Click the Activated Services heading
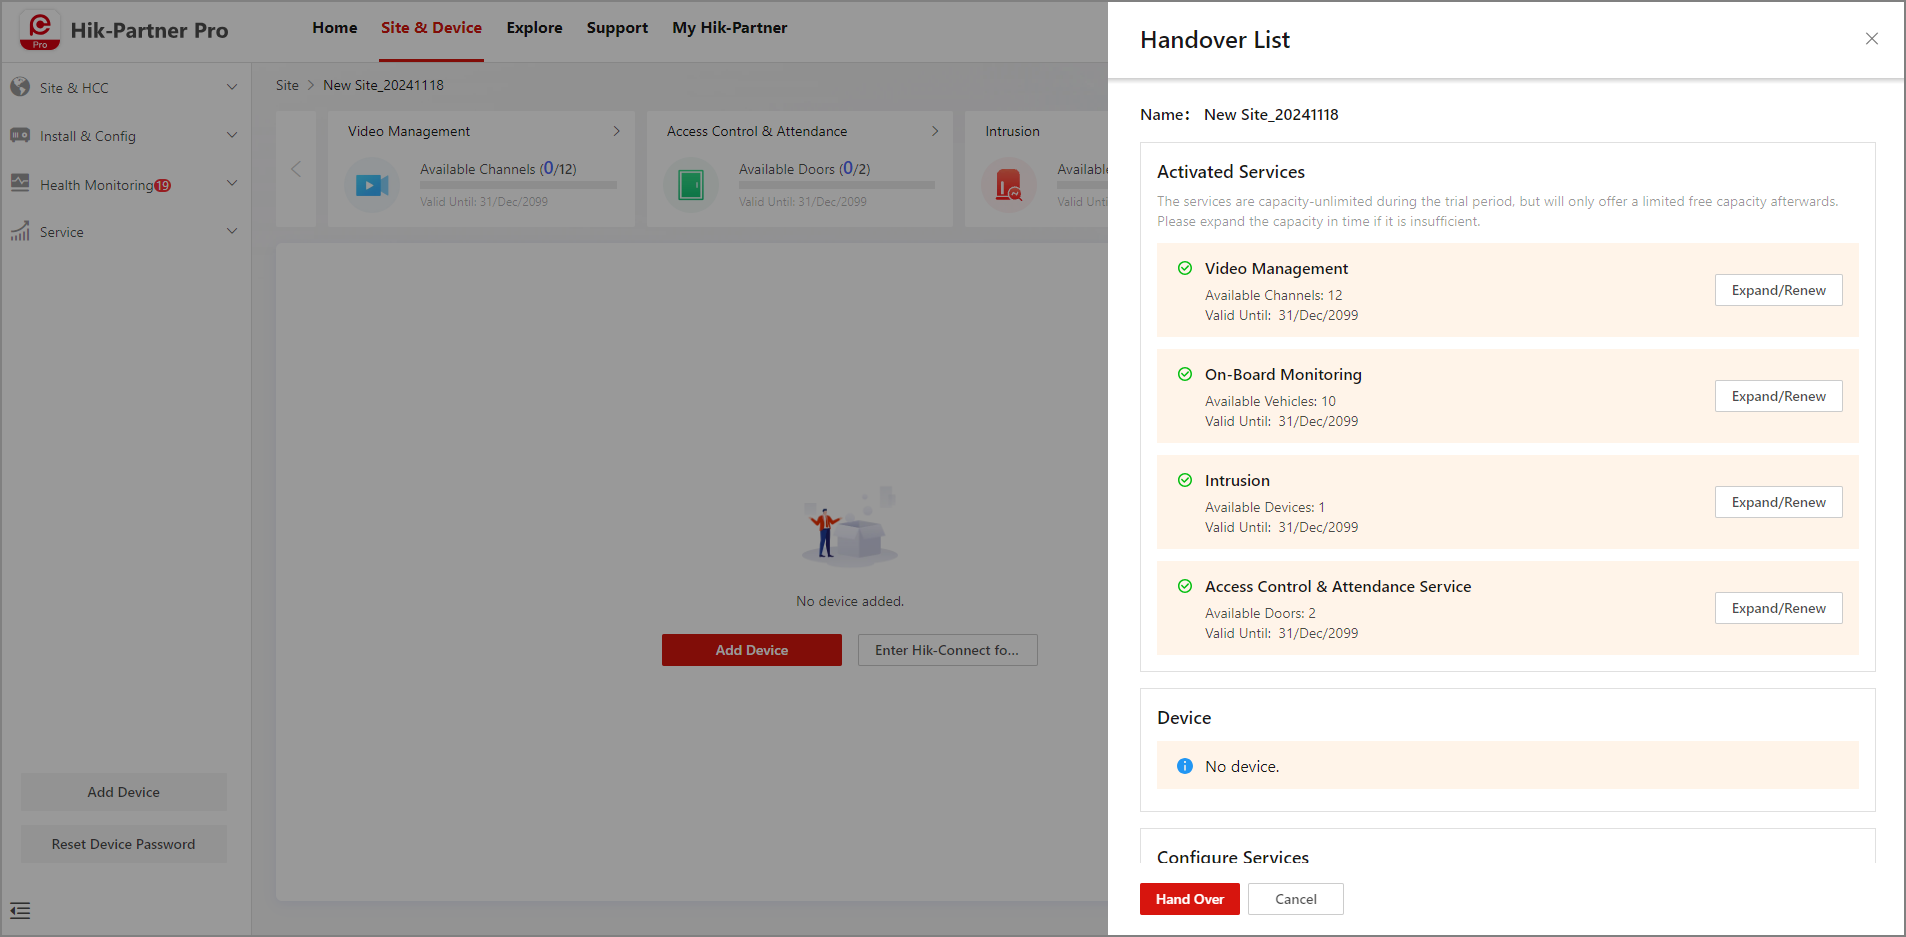 click(1231, 172)
